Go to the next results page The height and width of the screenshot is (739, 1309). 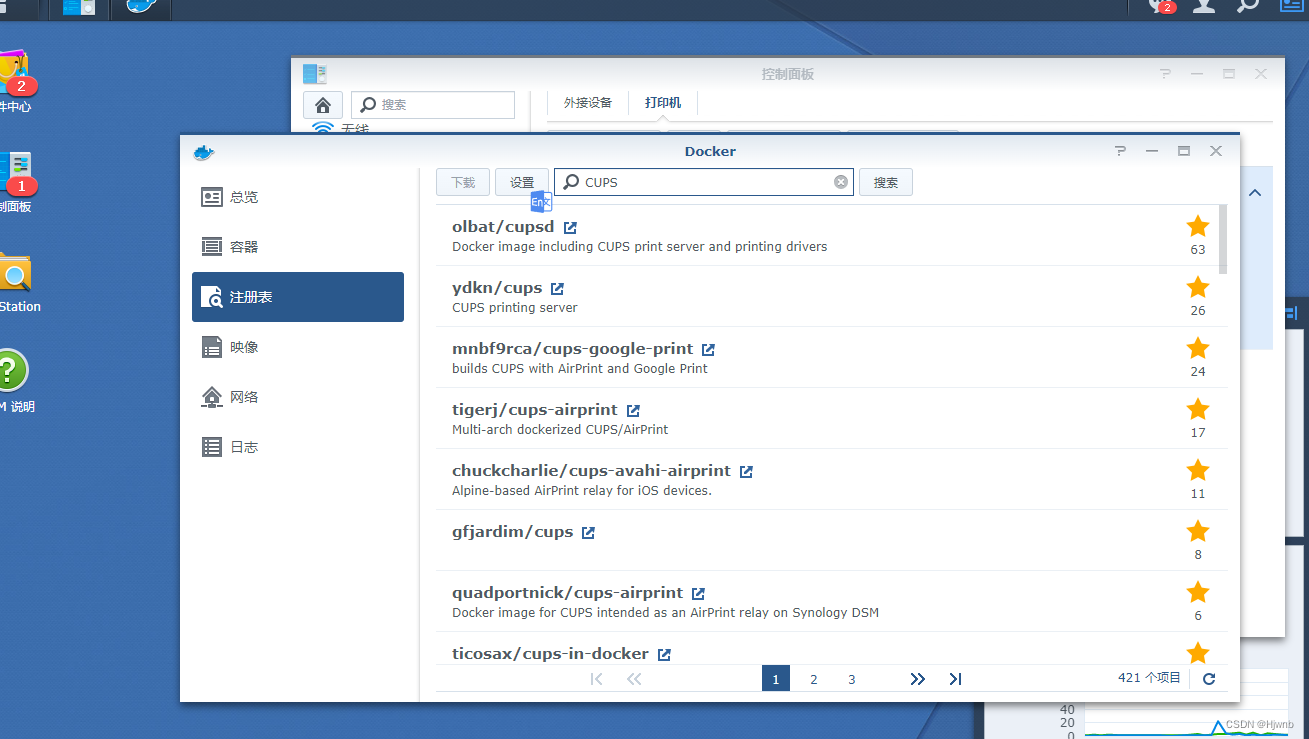point(918,679)
